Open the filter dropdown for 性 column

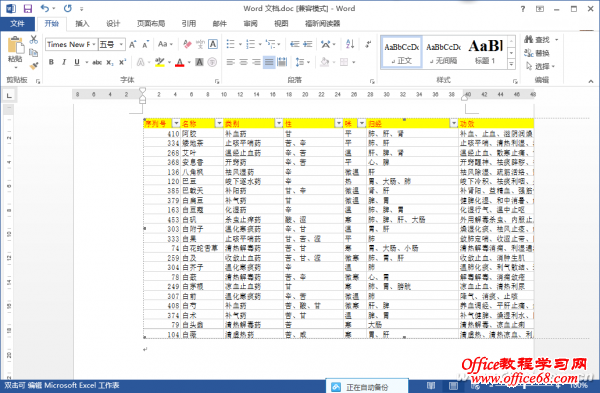pos(338,123)
